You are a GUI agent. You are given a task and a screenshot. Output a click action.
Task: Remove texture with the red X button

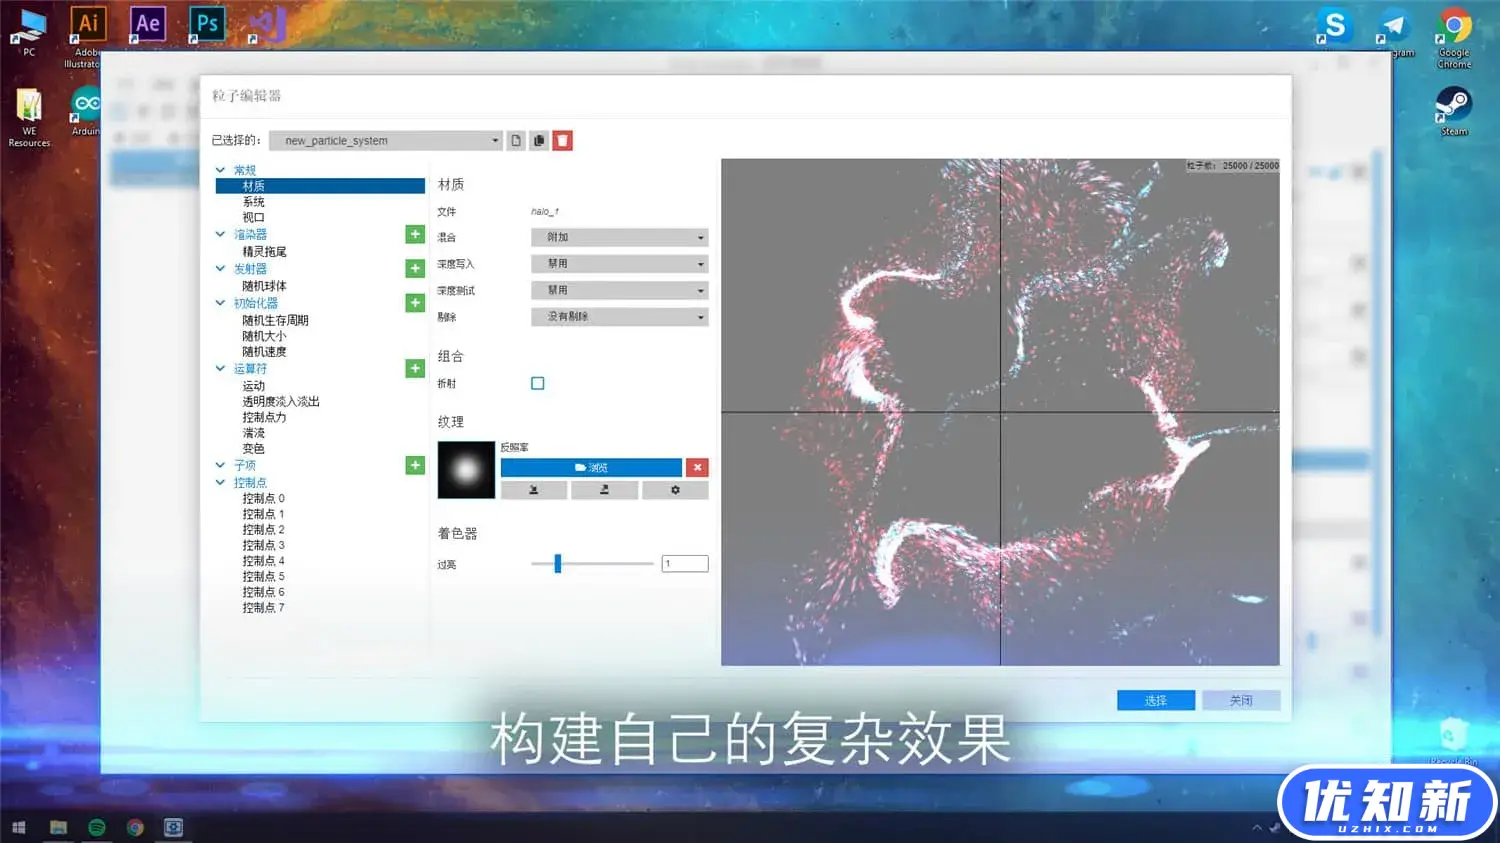click(x=697, y=467)
